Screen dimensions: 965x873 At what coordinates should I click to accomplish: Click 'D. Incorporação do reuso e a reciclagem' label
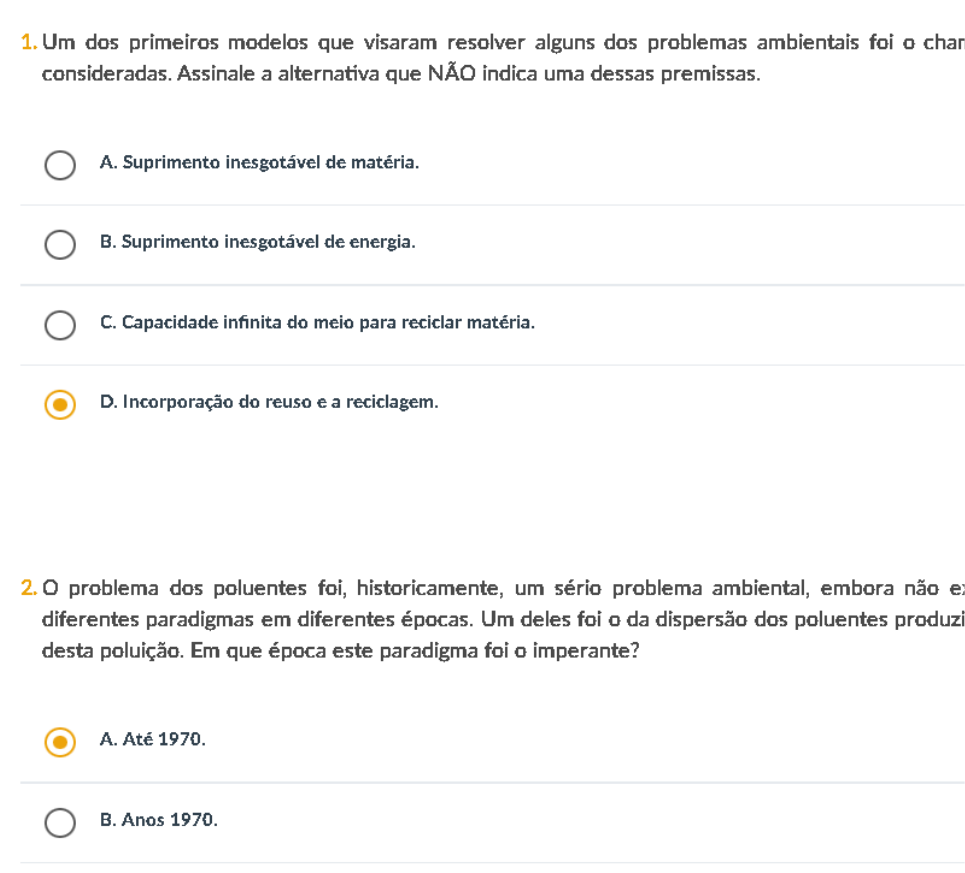tap(269, 404)
